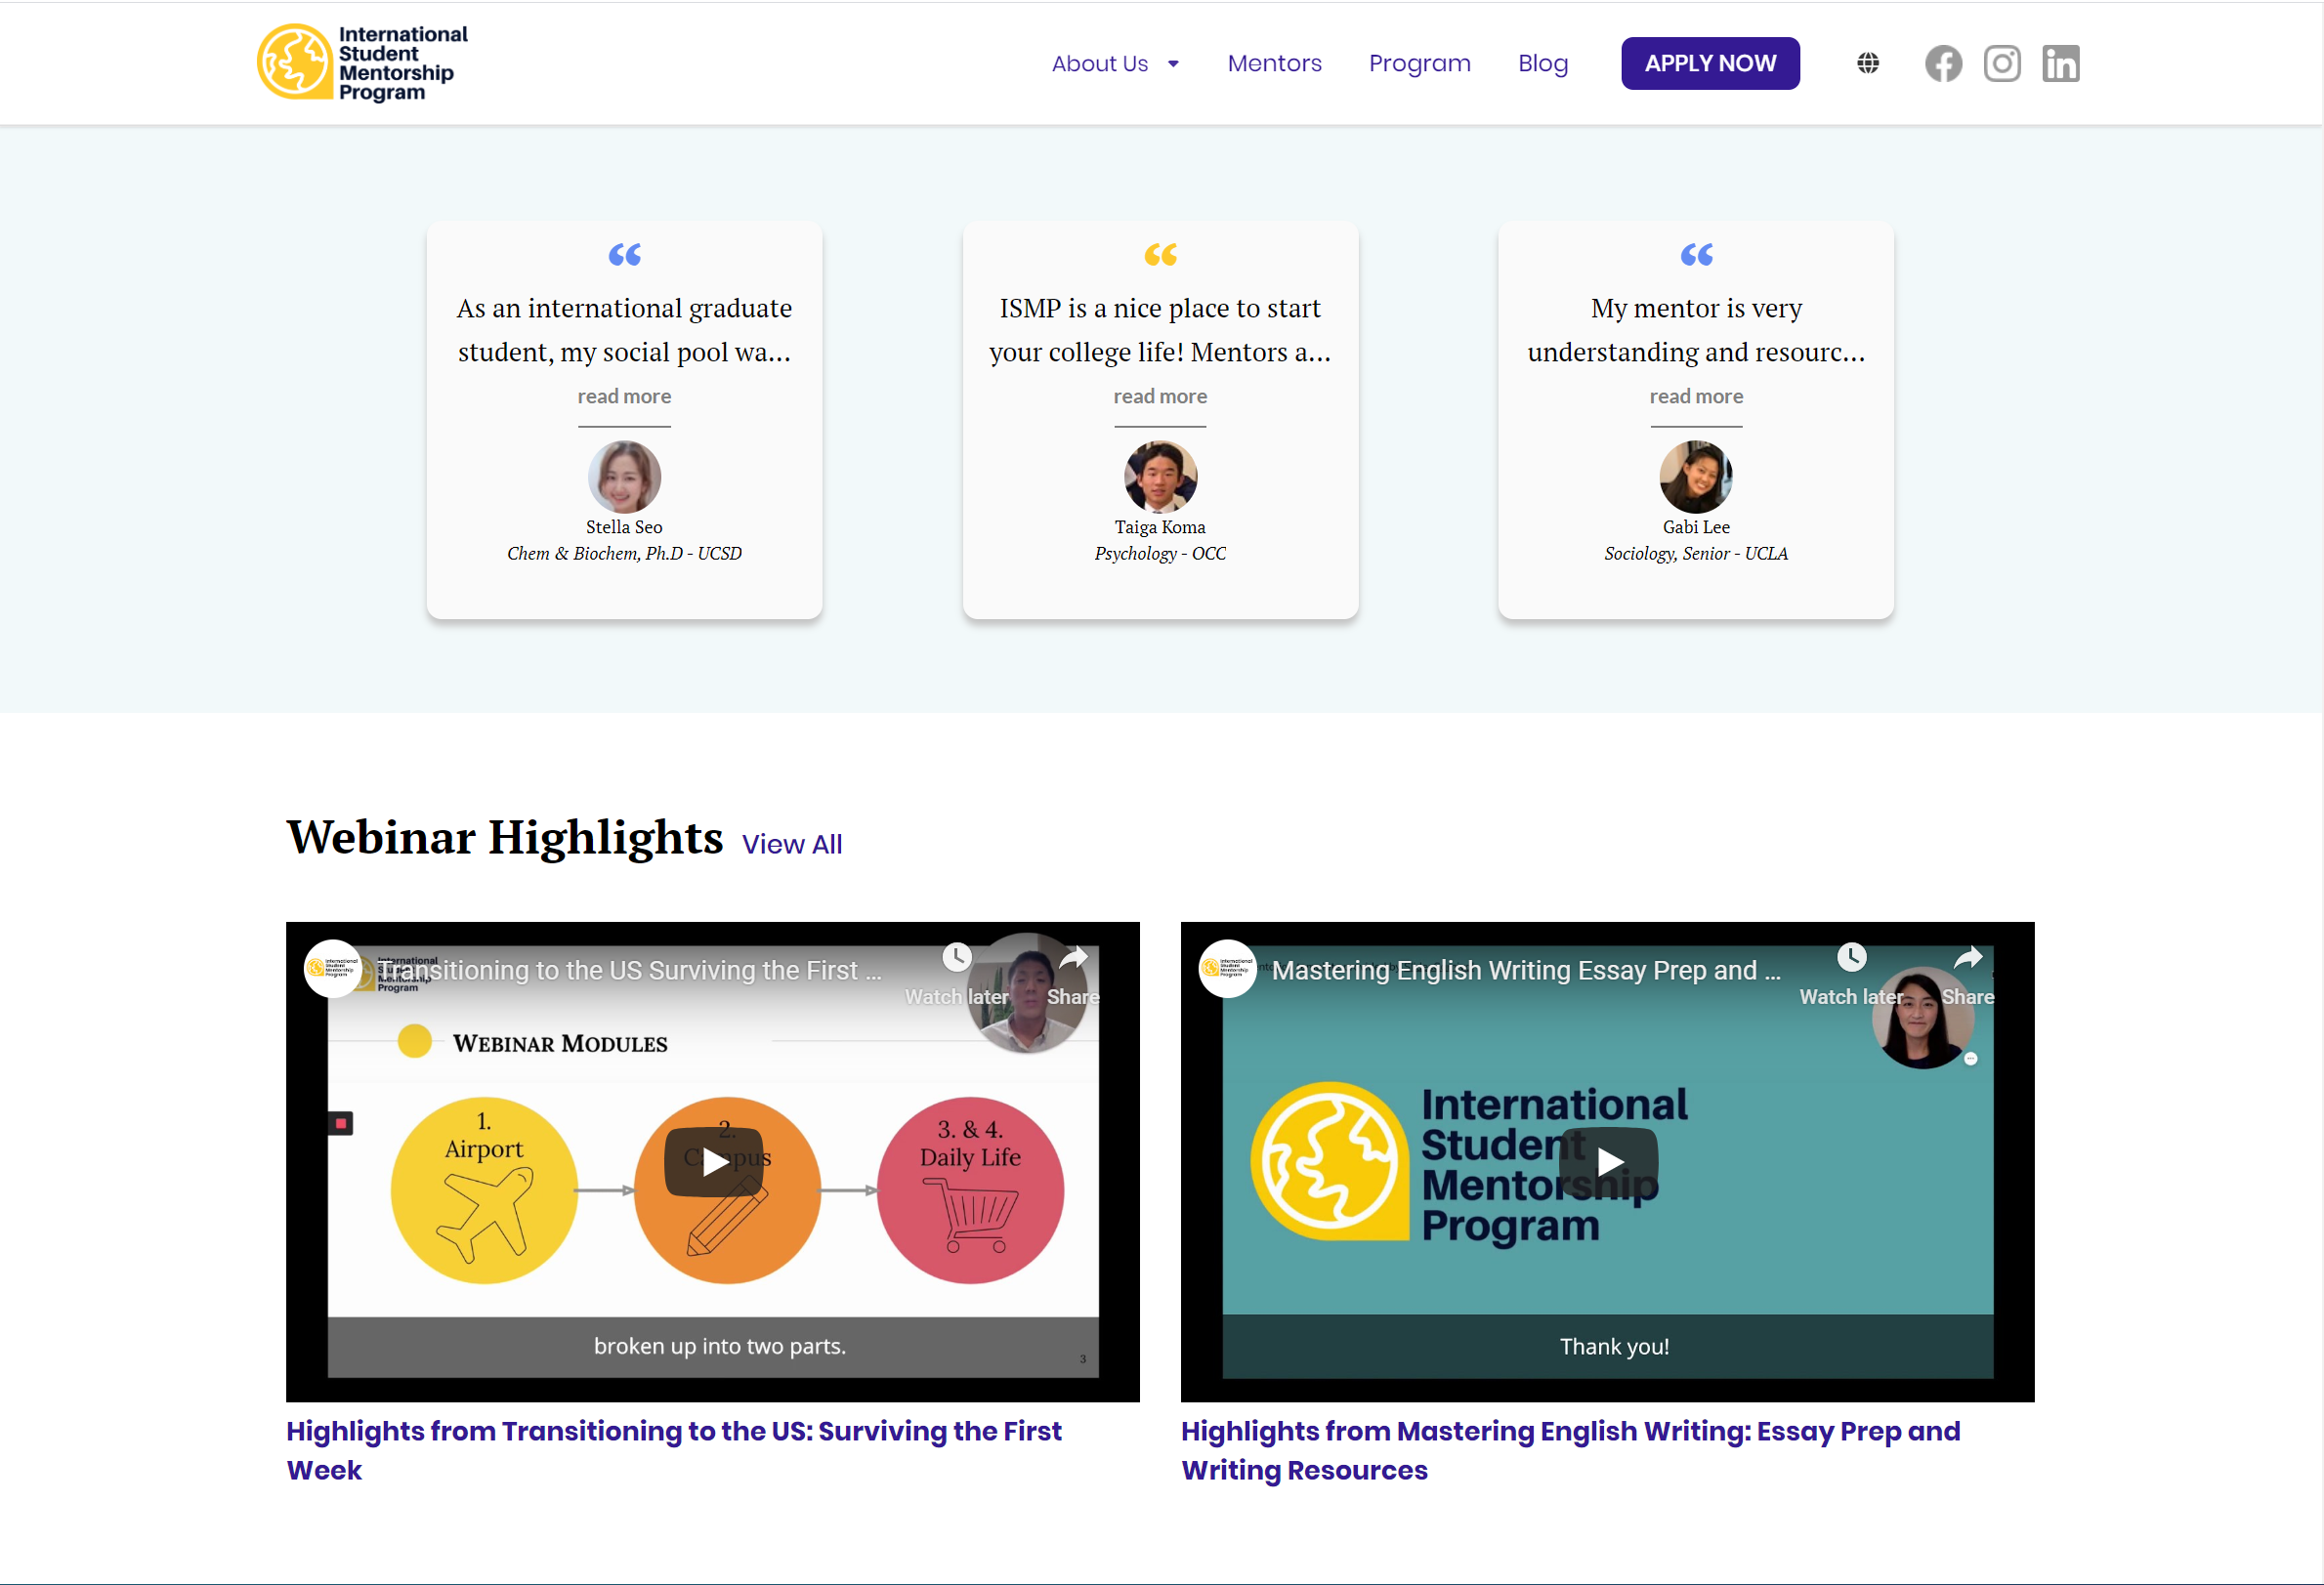The width and height of the screenshot is (2324, 1585).
Task: Expand Gabi Lee's testimonial with read more
Action: pos(1696,397)
